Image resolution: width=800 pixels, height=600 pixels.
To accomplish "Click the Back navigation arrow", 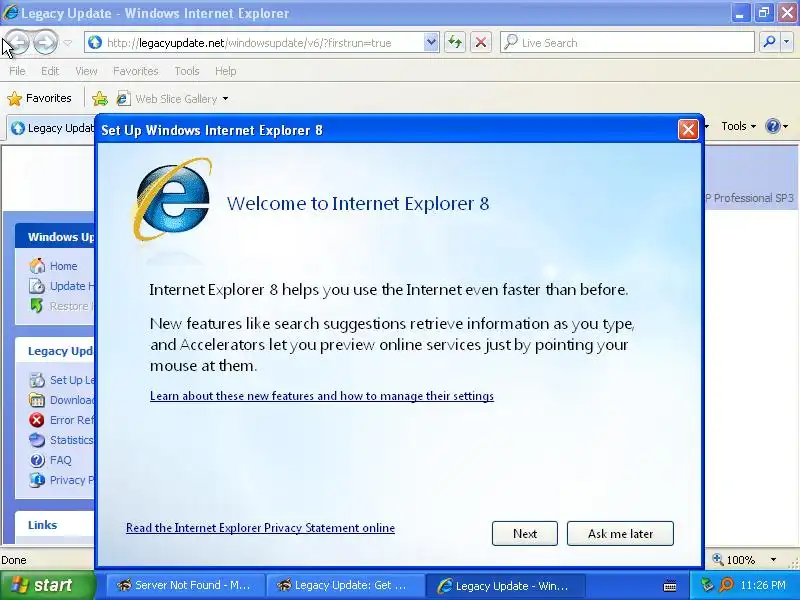I will click(x=17, y=42).
